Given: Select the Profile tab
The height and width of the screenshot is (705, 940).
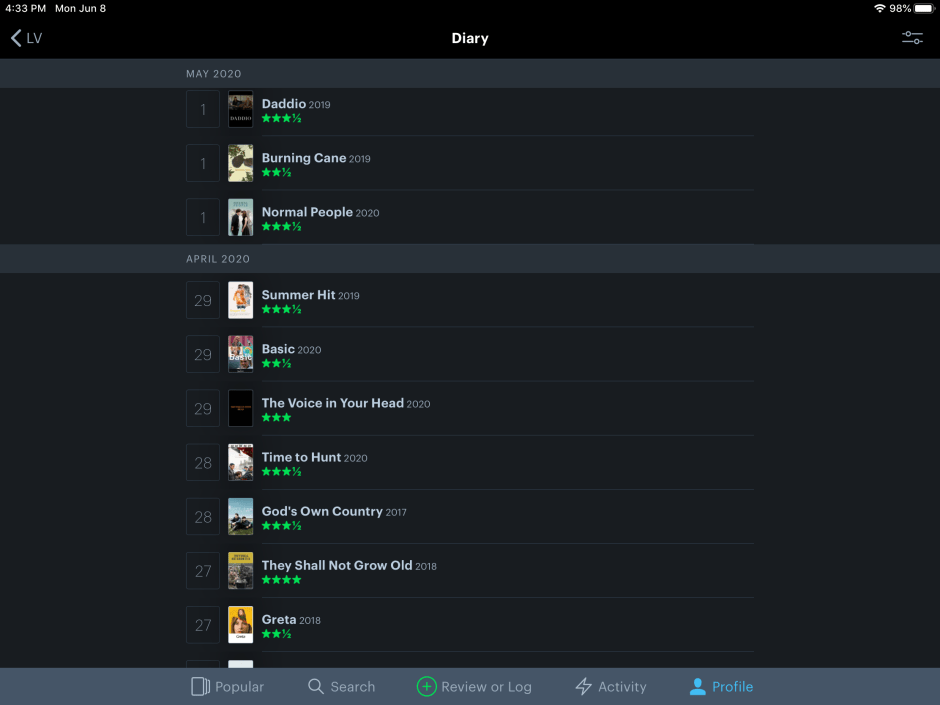Looking at the screenshot, I should coord(721,687).
